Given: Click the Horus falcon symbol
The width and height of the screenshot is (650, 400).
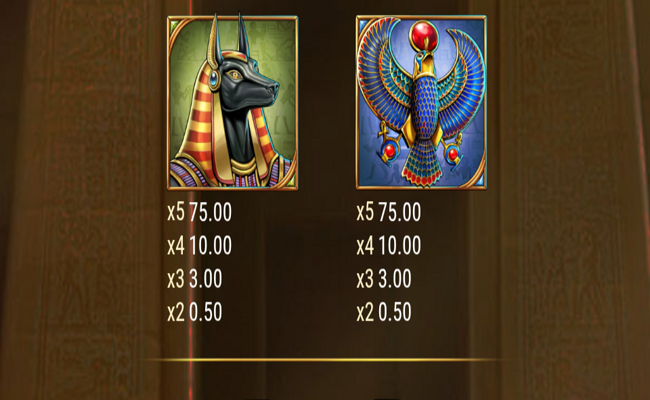Looking at the screenshot, I should click(x=421, y=103).
